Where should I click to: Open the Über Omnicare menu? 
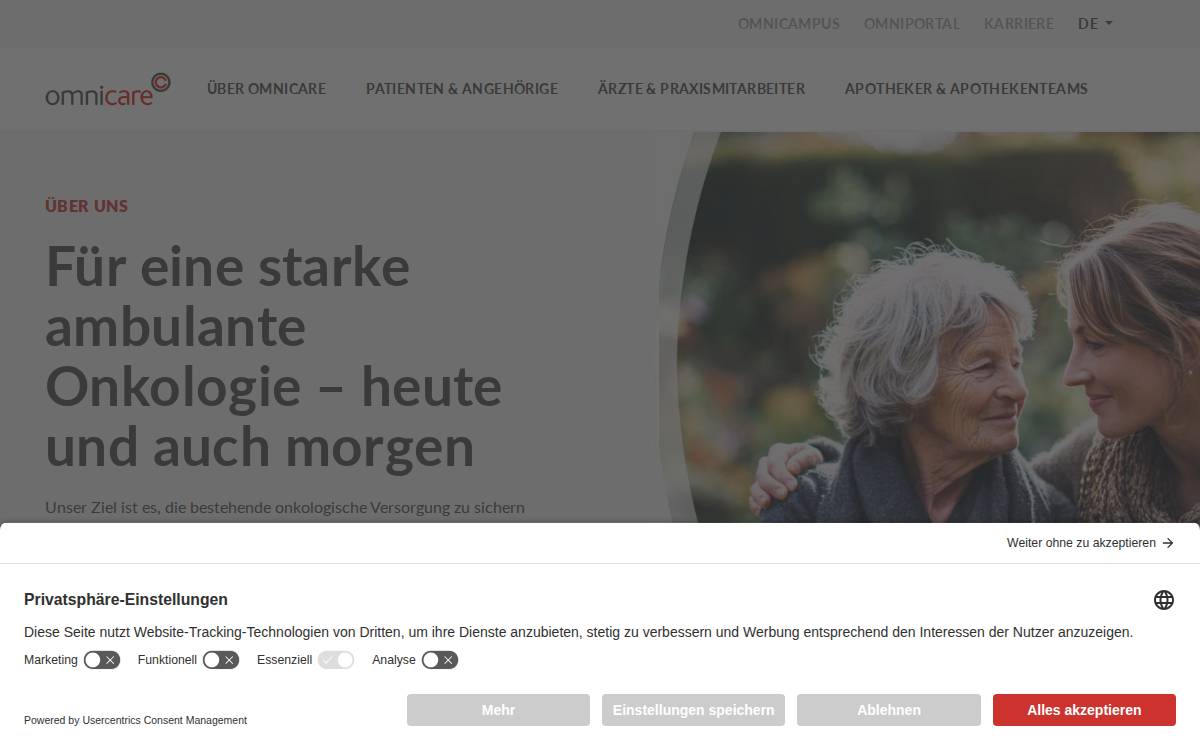click(x=267, y=88)
